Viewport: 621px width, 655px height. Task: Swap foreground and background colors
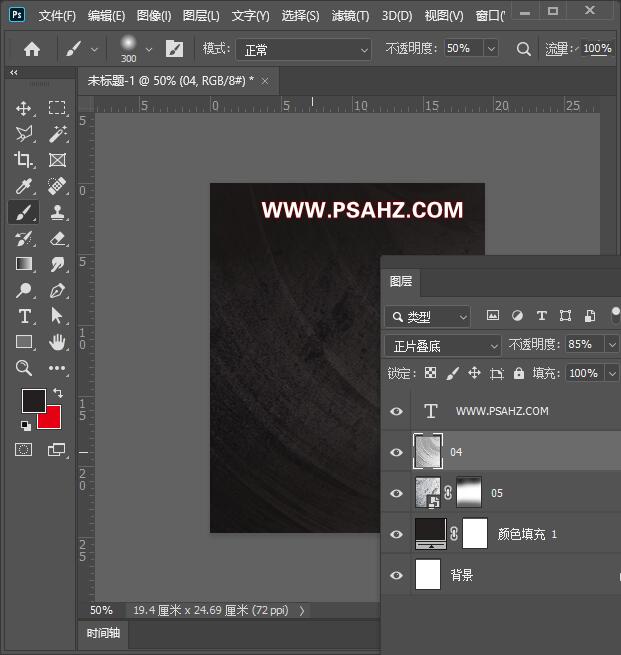pos(58,393)
